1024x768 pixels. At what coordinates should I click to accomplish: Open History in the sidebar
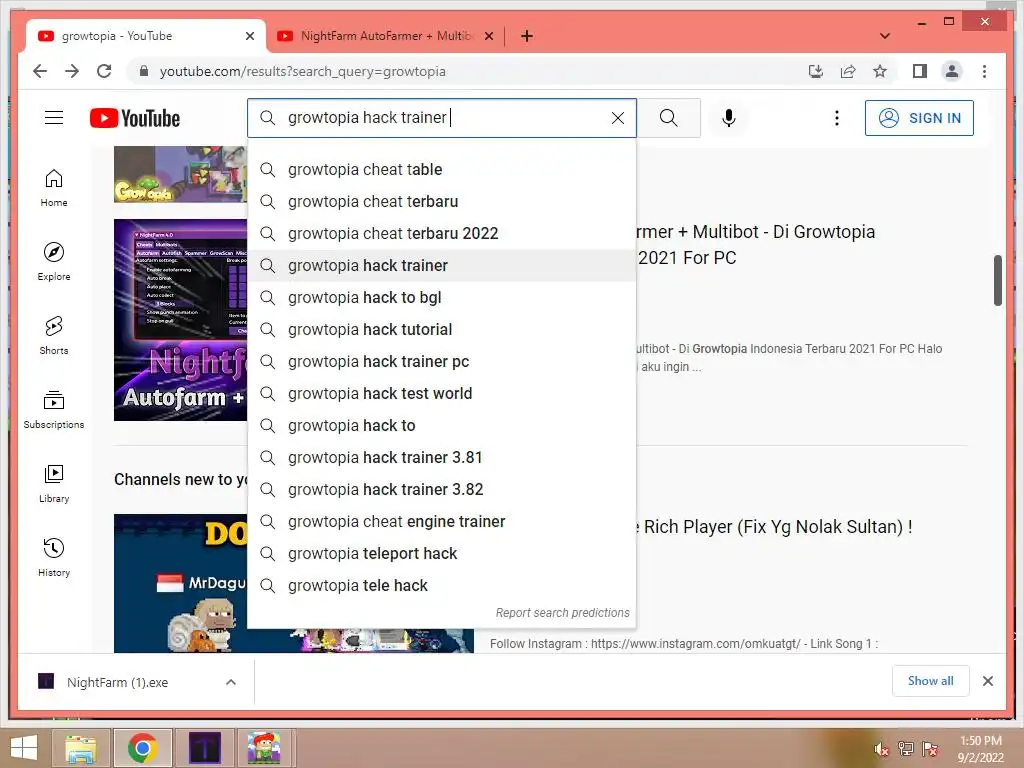[x=54, y=557]
